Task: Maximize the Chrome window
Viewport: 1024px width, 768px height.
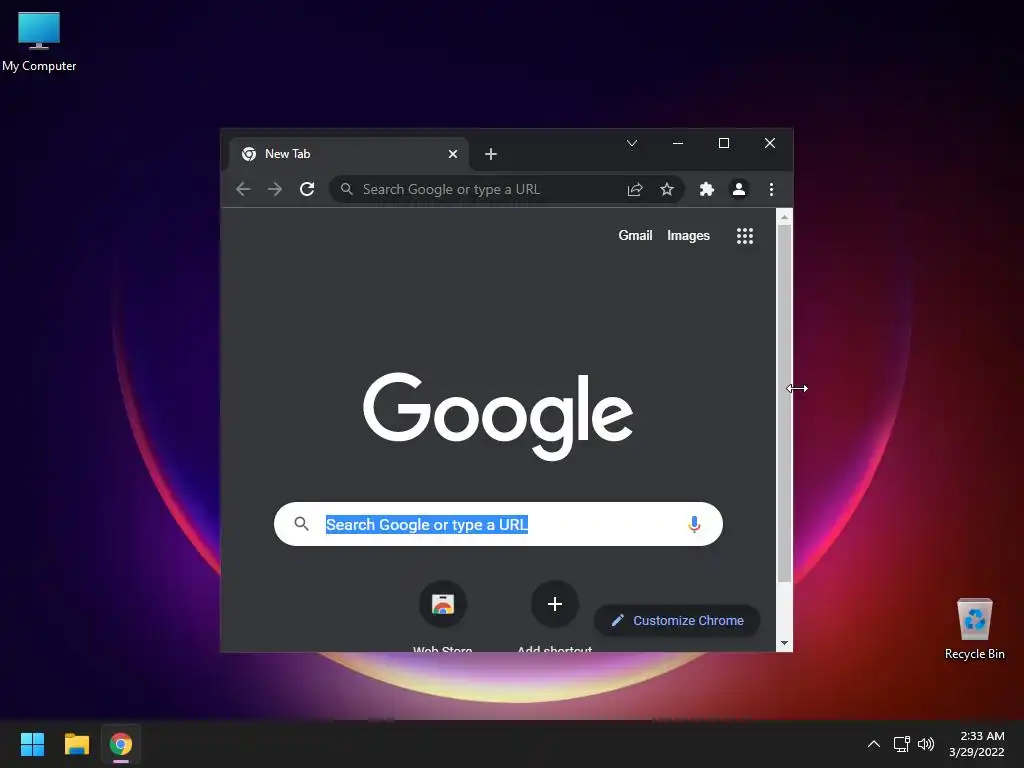Action: (x=724, y=143)
